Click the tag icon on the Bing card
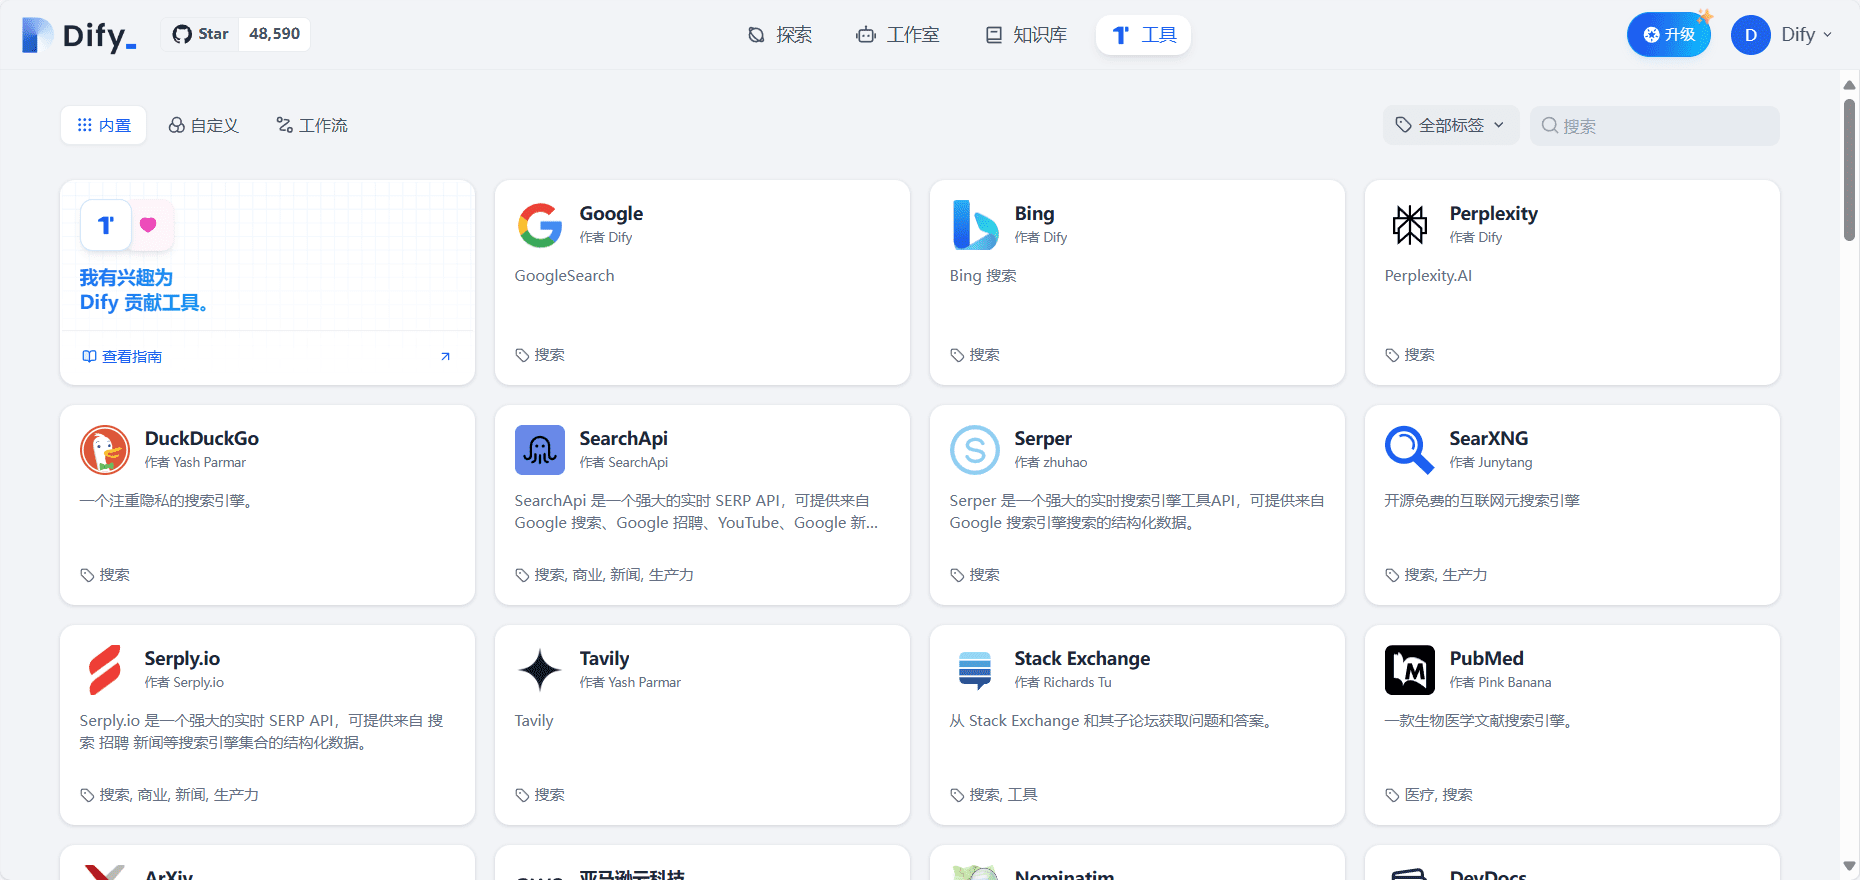1860x880 pixels. click(x=957, y=355)
